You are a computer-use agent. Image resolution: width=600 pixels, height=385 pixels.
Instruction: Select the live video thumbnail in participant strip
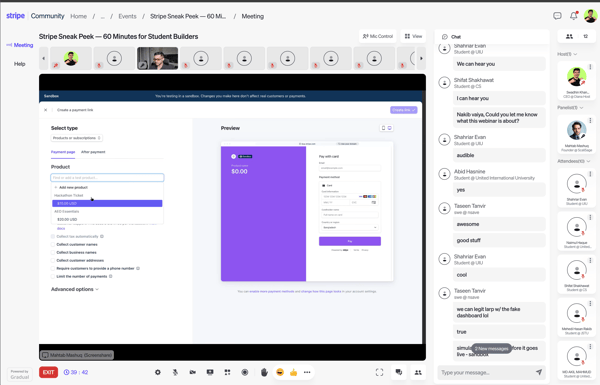tap(158, 58)
